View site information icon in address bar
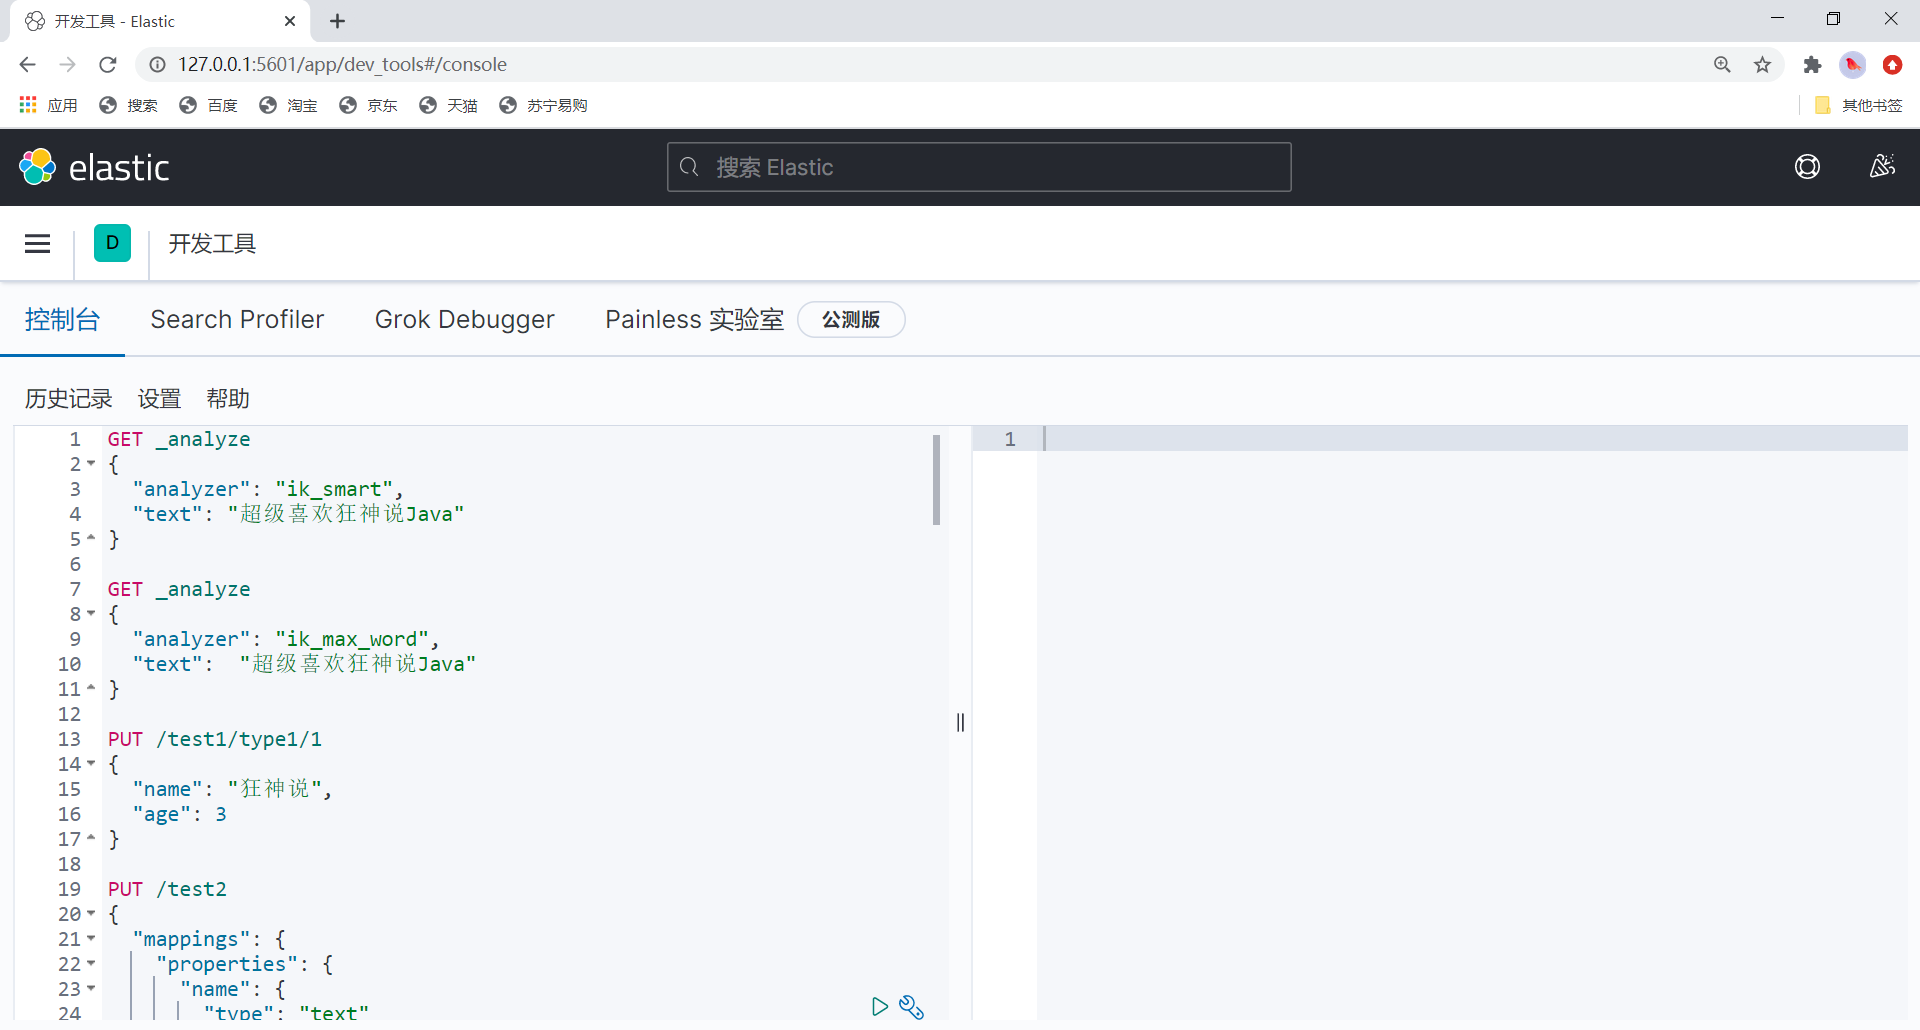 point(157,64)
